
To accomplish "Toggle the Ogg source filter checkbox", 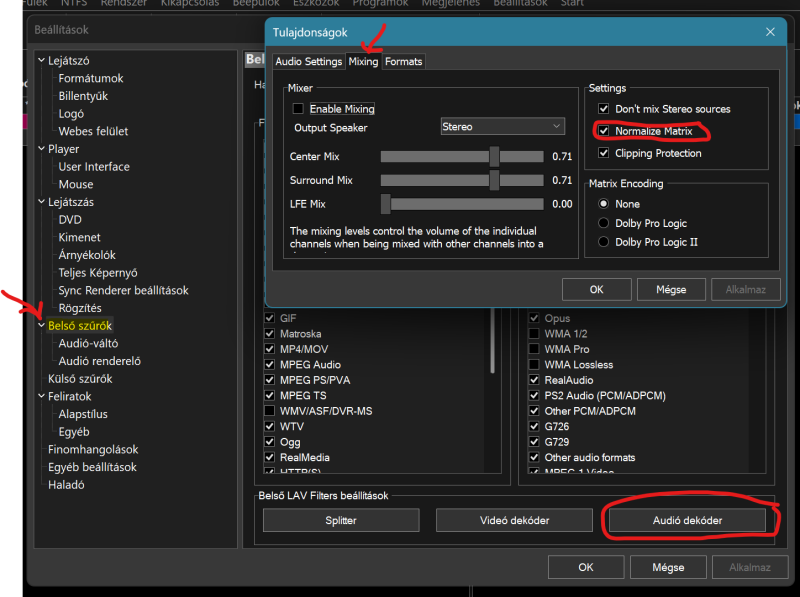I will [269, 442].
